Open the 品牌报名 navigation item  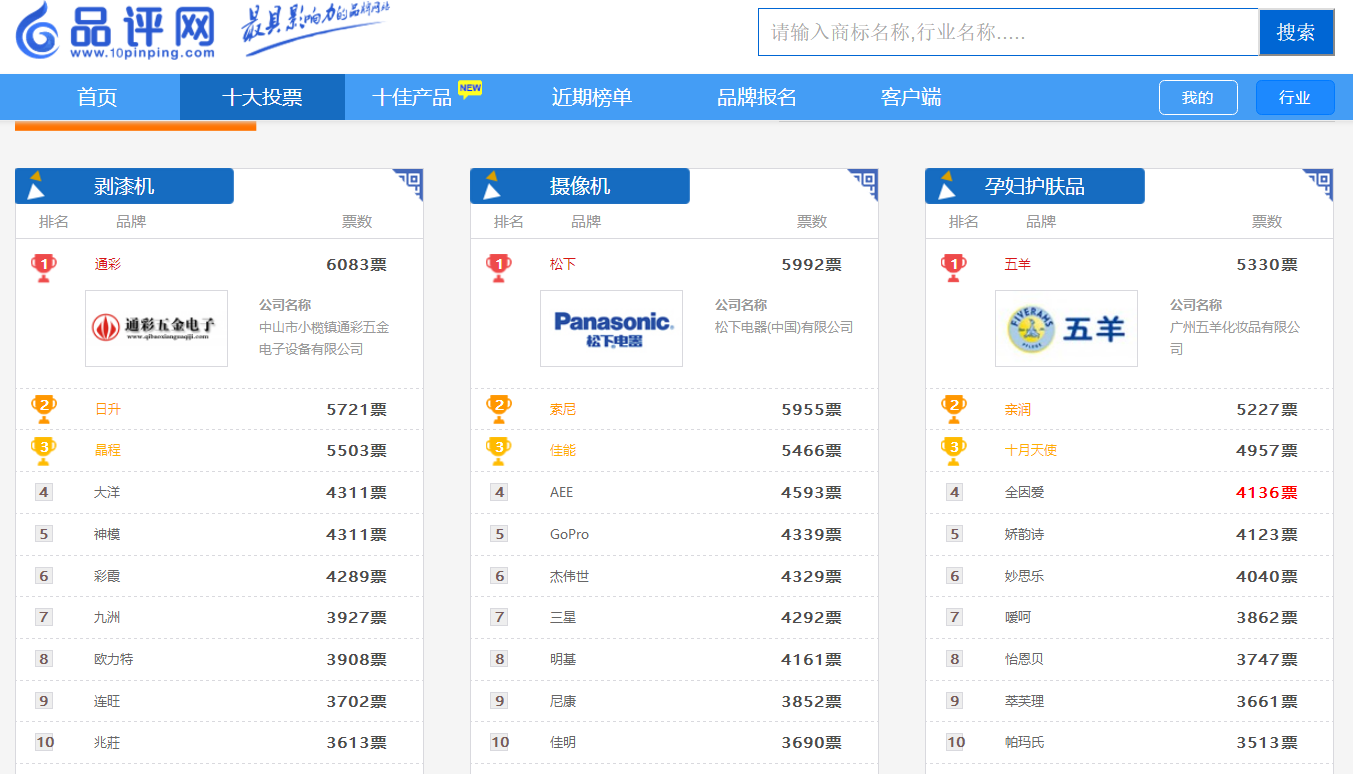click(x=757, y=97)
